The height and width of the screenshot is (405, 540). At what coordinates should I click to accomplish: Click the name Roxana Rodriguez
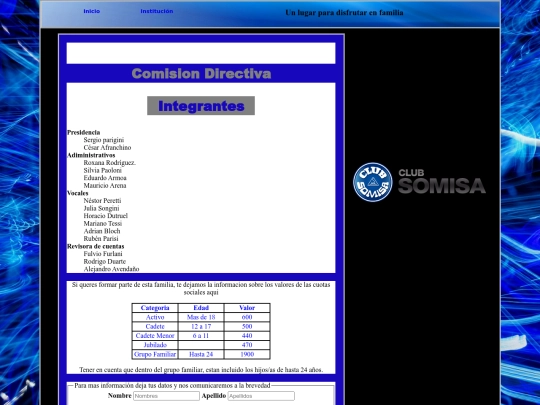point(110,163)
